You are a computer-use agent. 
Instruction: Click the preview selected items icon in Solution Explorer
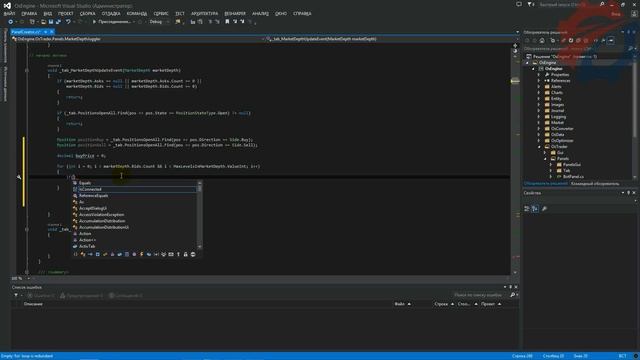click(611, 40)
